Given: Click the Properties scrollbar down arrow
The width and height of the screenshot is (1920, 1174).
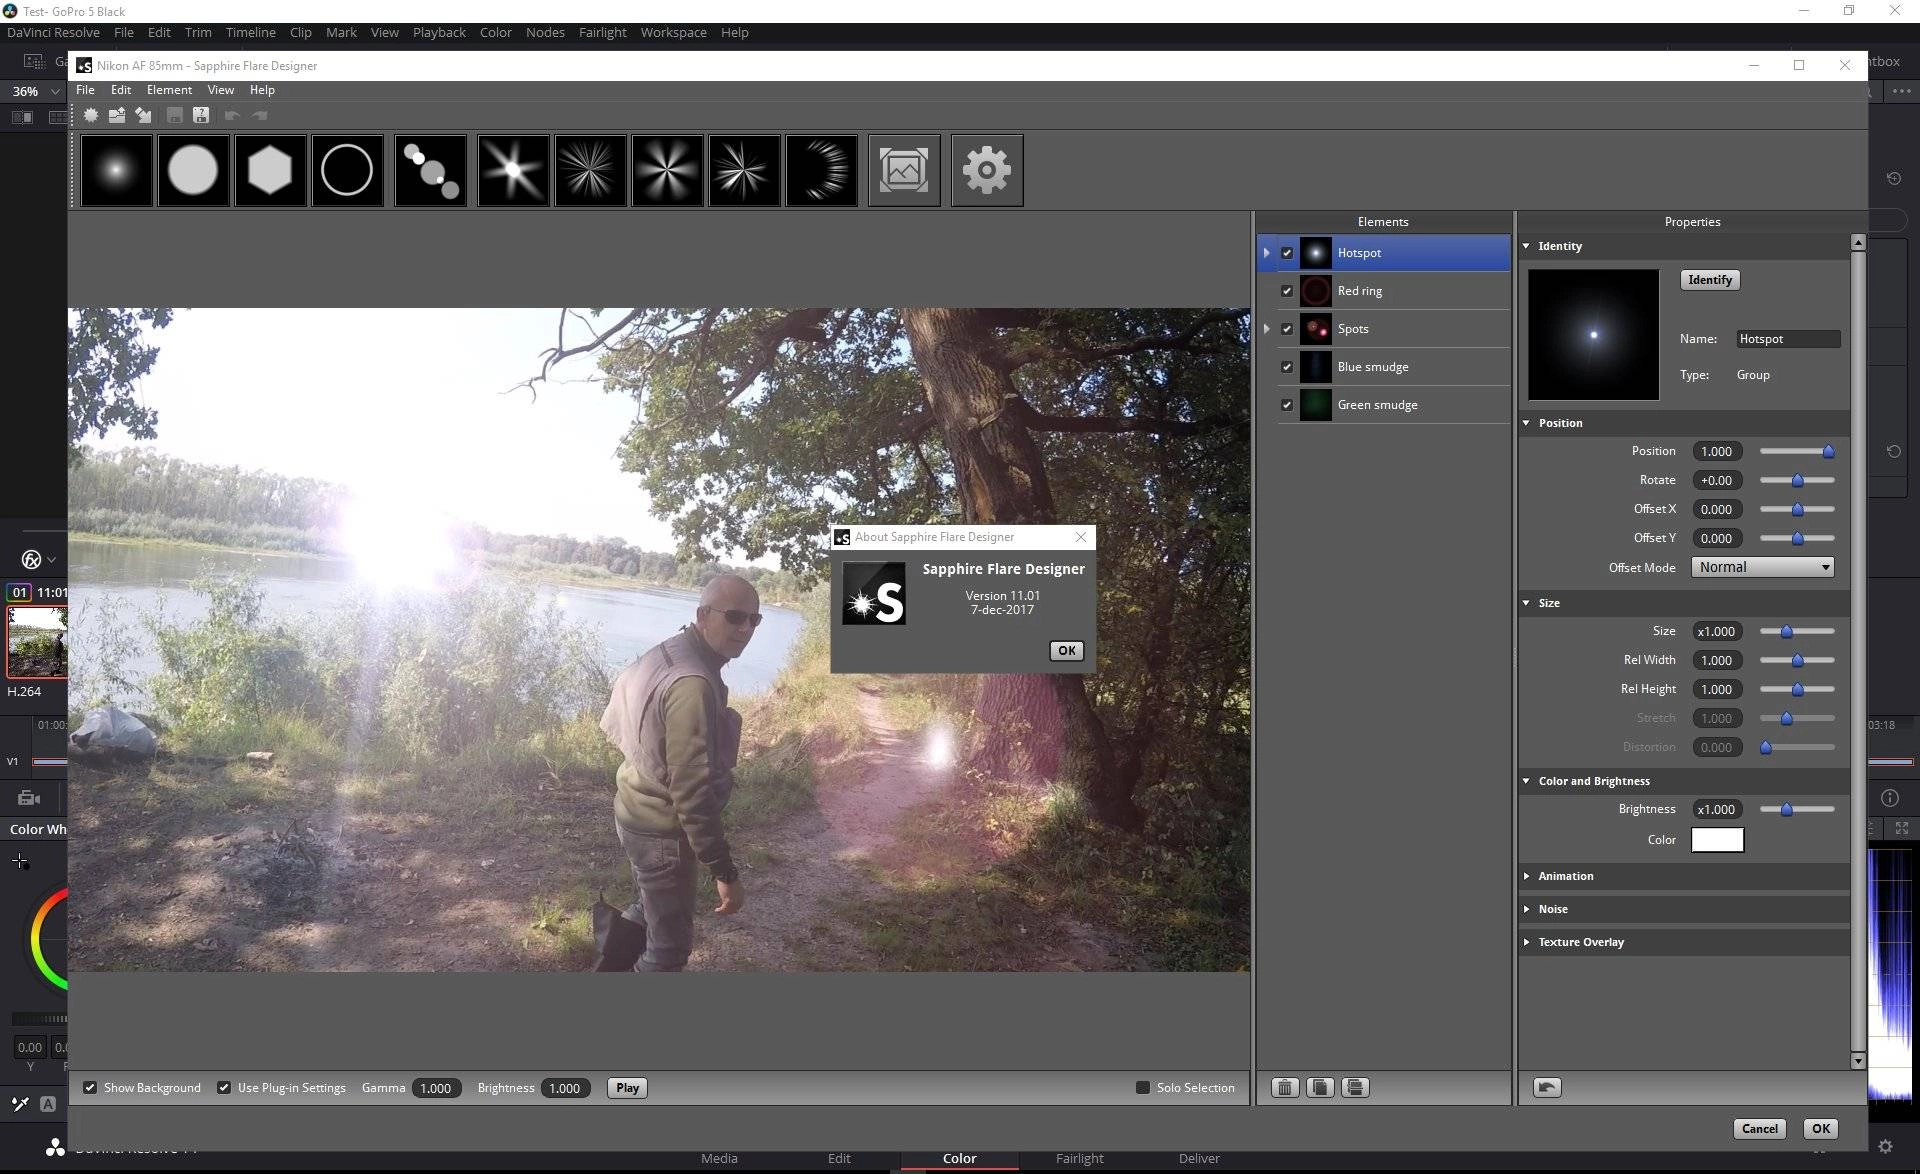Looking at the screenshot, I should coord(1858,1061).
